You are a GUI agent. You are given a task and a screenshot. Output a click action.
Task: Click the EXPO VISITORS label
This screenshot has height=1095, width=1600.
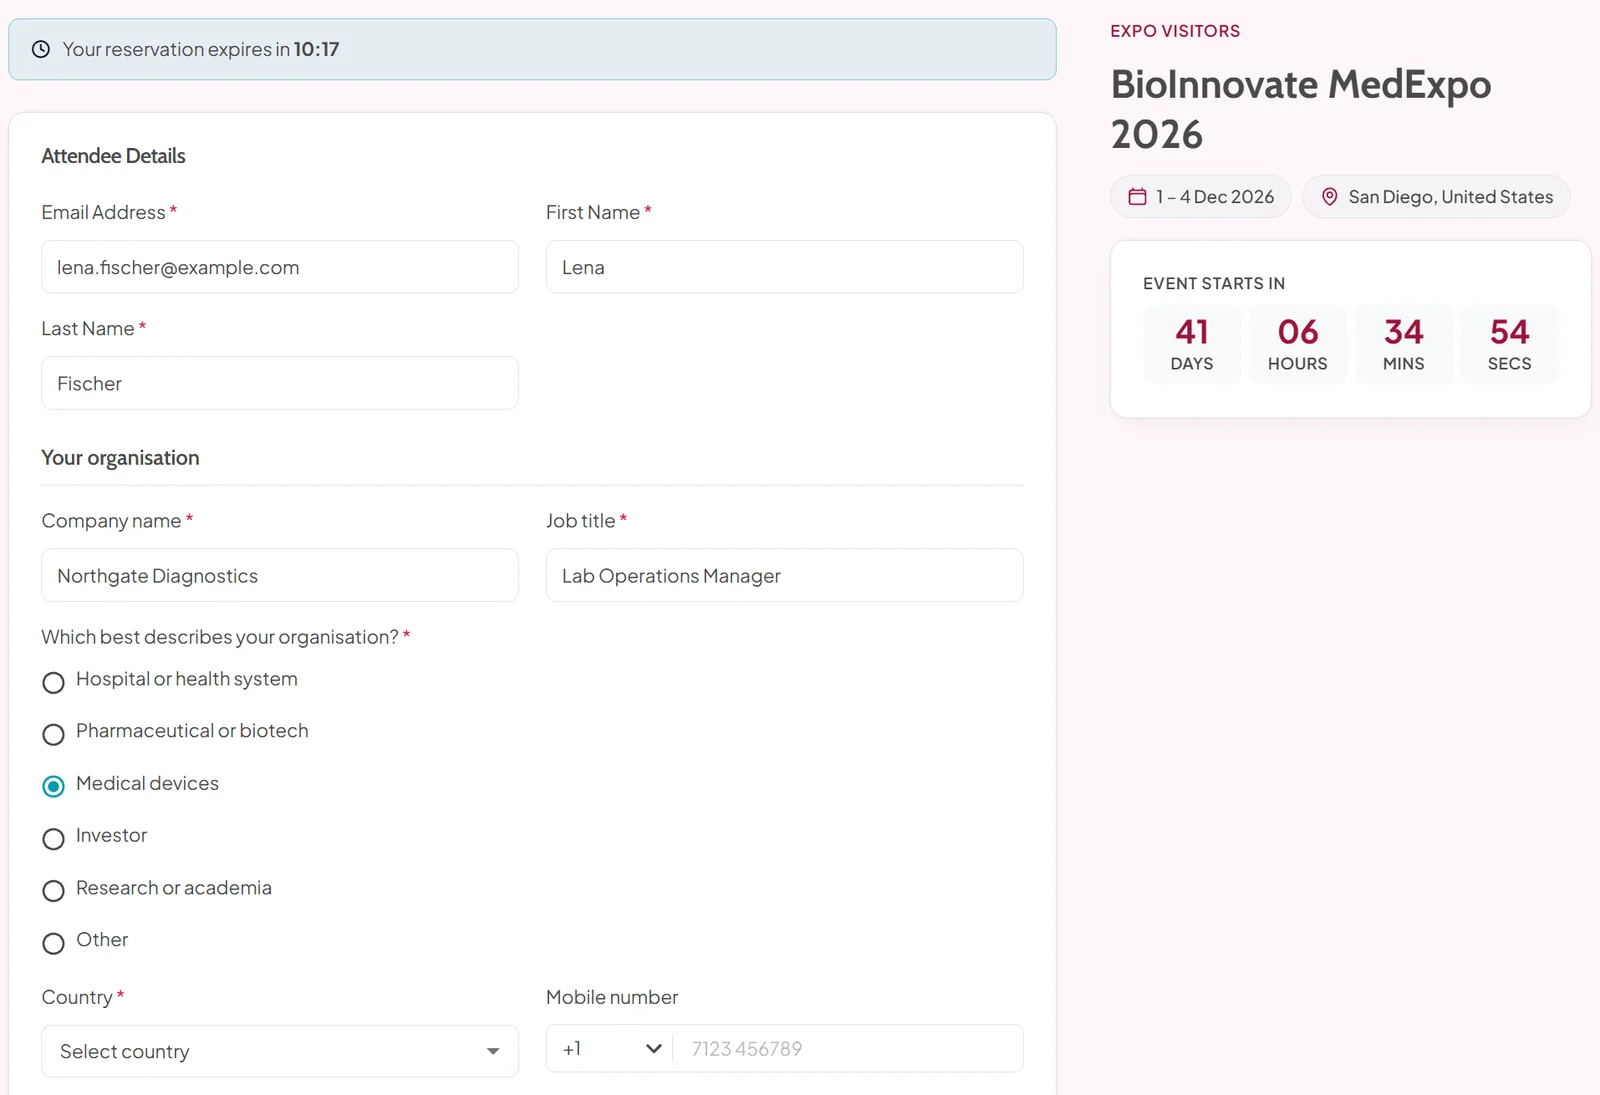1175,31
